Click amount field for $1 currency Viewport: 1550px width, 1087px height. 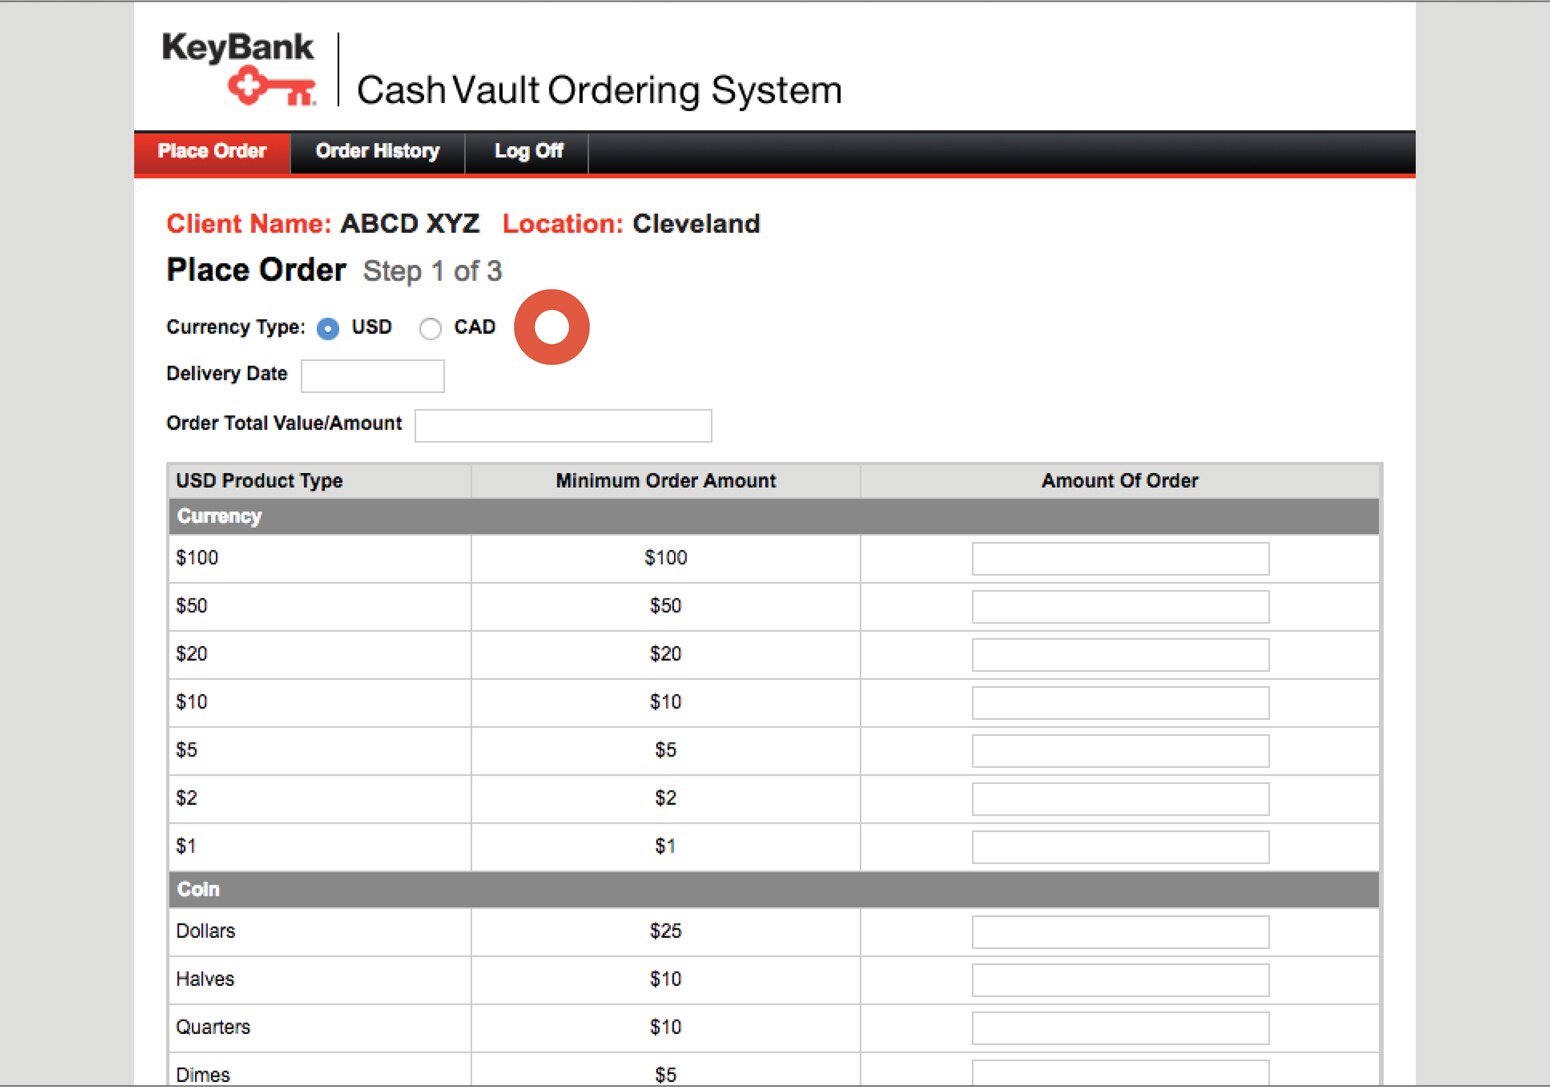[1120, 846]
